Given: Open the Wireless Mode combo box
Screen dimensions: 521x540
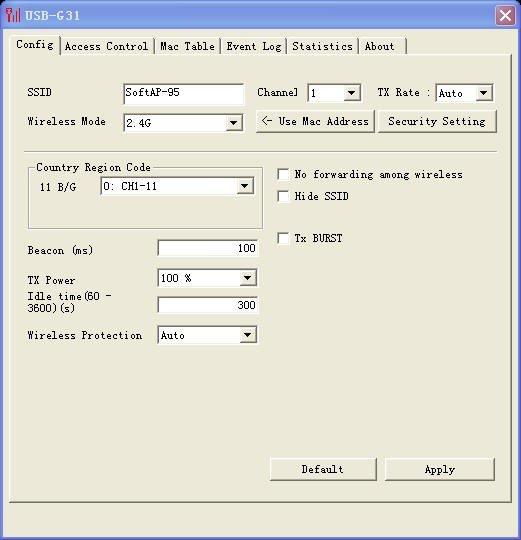Looking at the screenshot, I should coord(183,123).
